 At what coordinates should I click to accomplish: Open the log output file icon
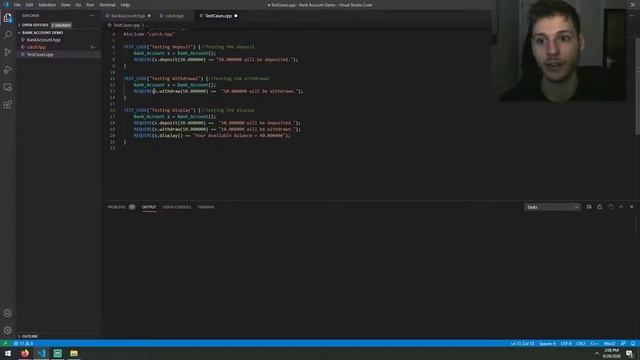611,207
